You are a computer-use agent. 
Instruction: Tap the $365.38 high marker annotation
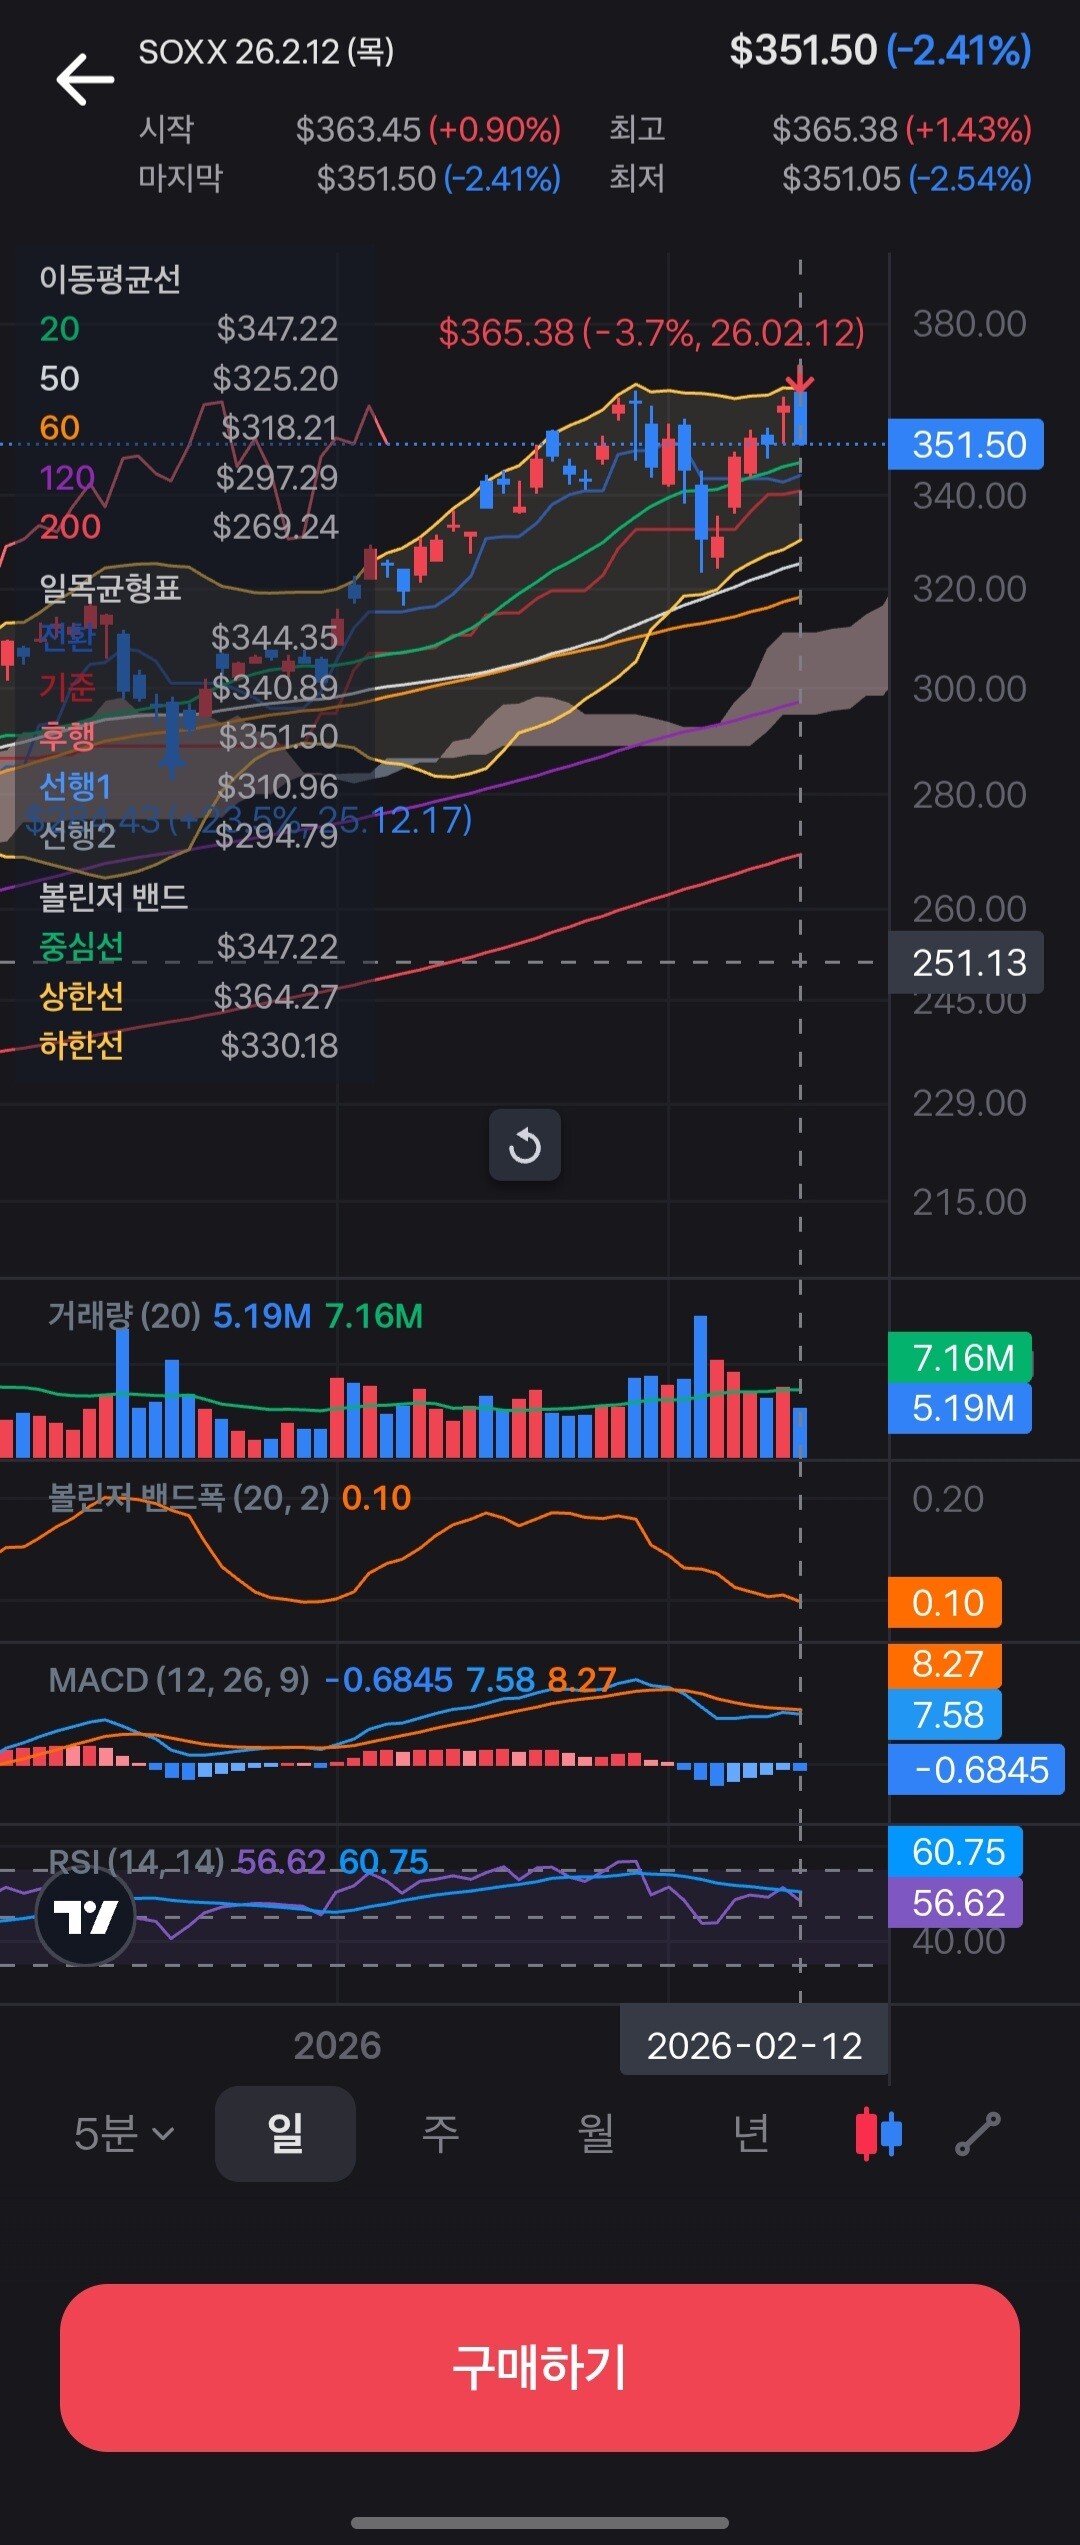point(651,332)
